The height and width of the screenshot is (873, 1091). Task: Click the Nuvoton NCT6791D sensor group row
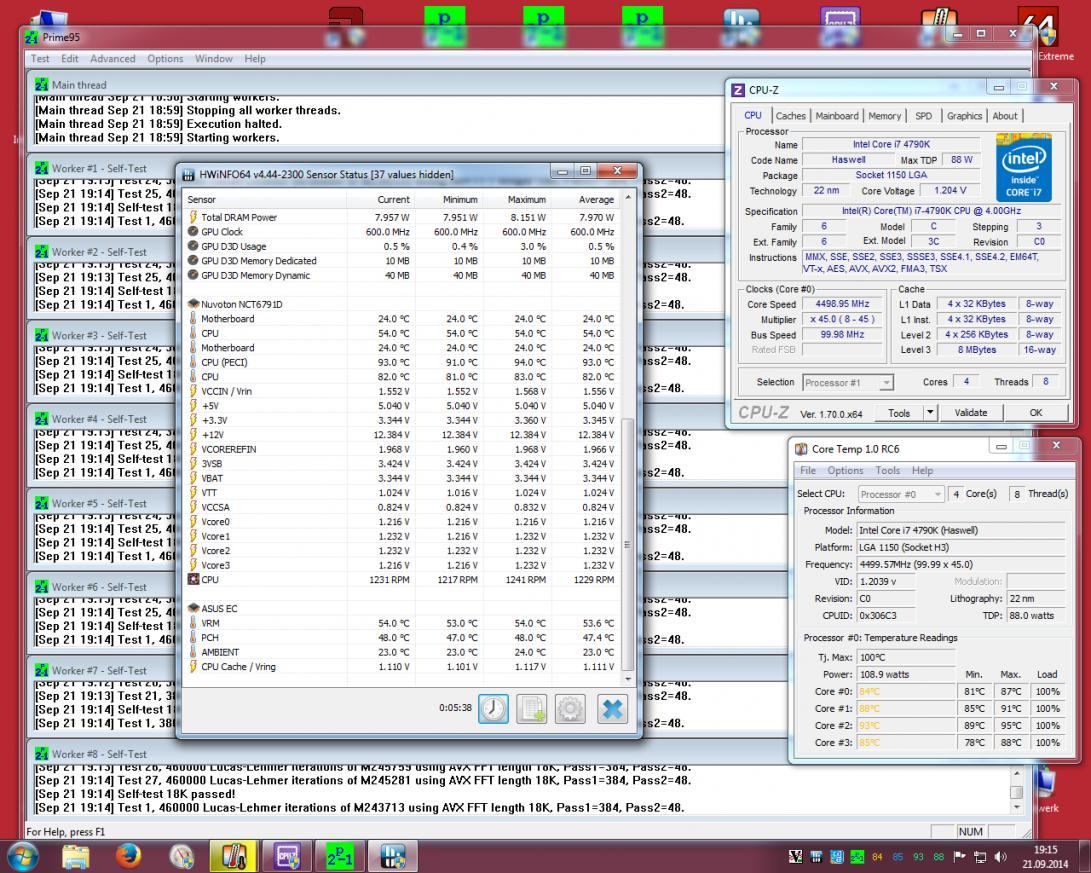pyautogui.click(x=402, y=304)
